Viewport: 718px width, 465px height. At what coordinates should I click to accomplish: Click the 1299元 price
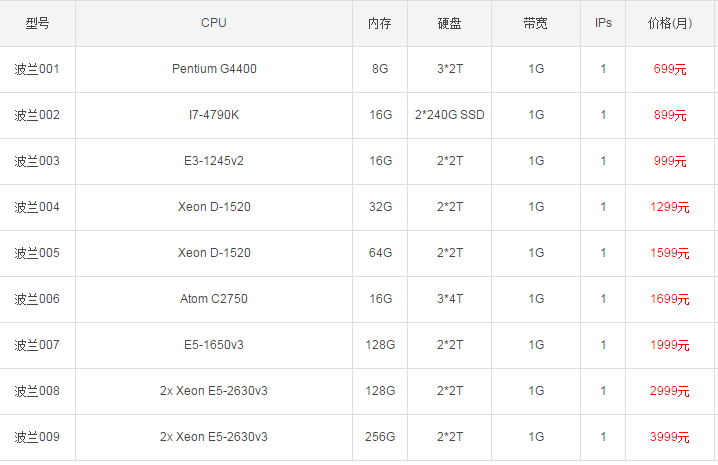[669, 207]
